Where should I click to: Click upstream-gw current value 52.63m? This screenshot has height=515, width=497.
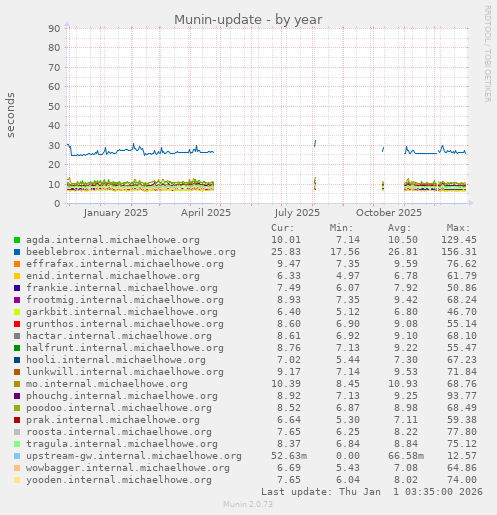point(289,456)
